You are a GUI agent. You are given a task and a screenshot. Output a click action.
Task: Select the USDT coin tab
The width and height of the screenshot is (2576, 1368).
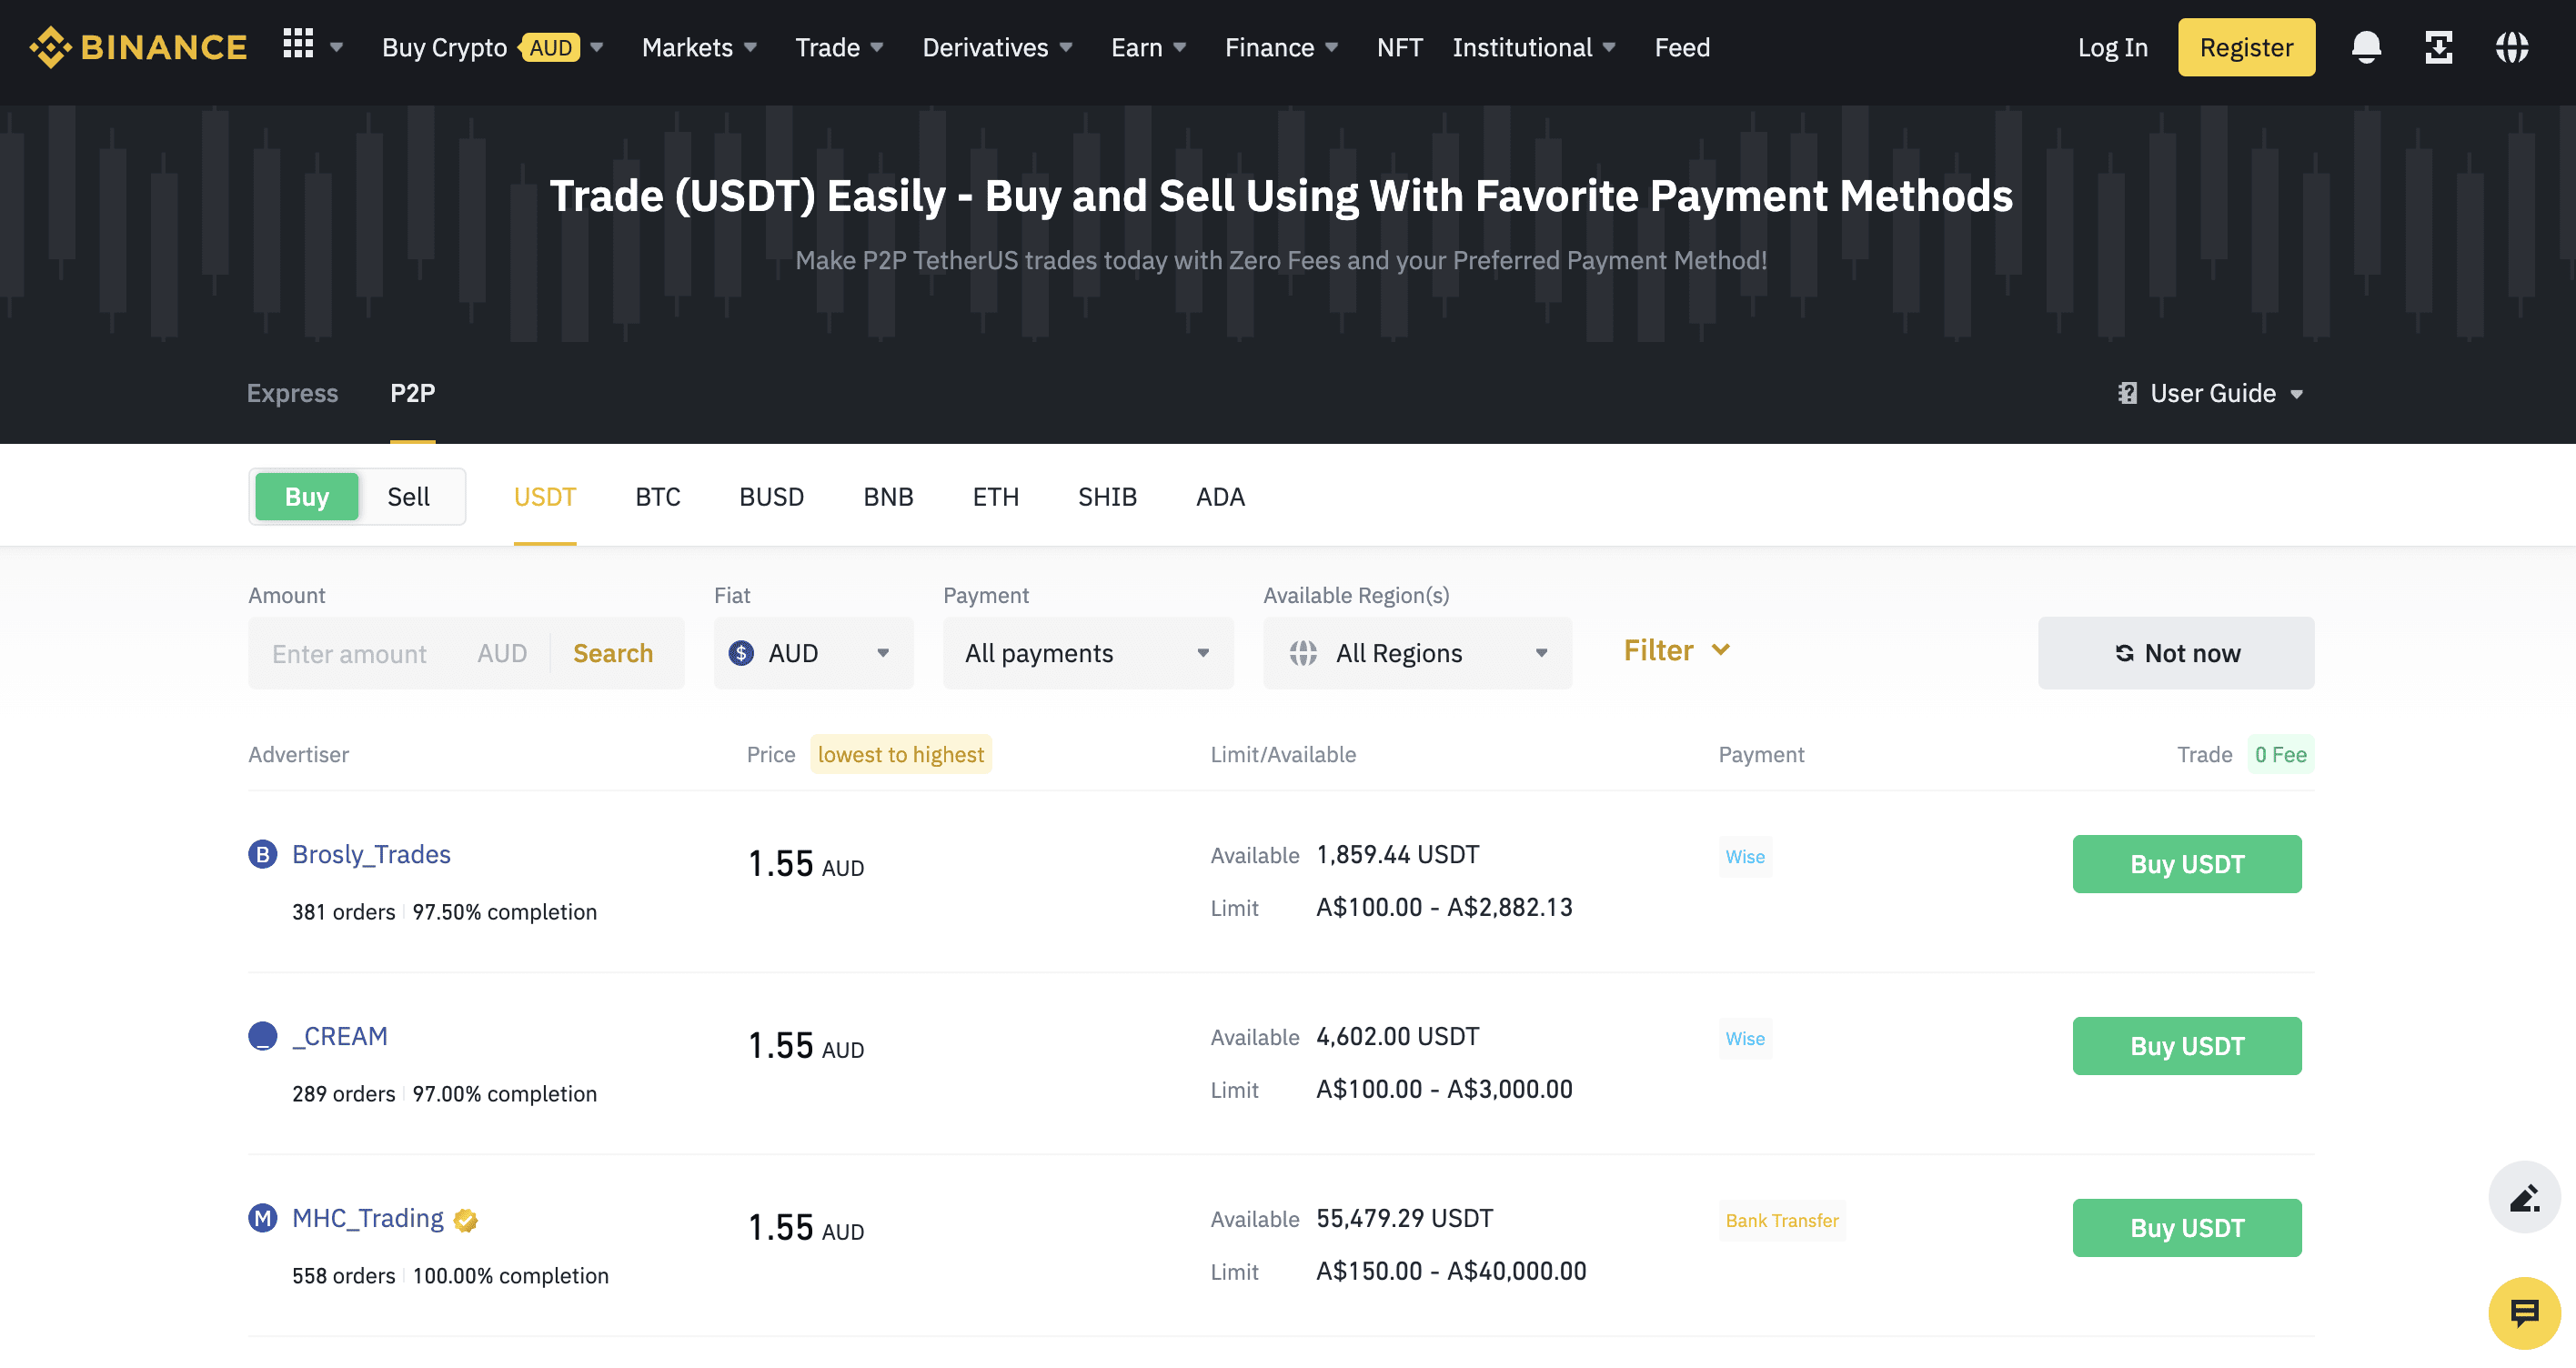[544, 496]
